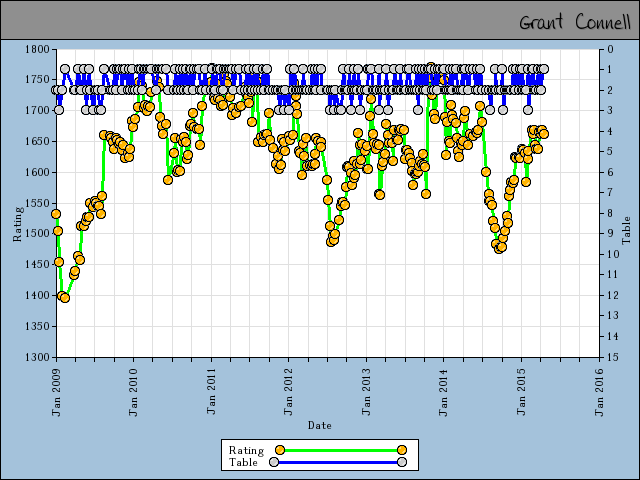
Task: Pick the 15 tick on the Table axis
Action: click(613, 357)
